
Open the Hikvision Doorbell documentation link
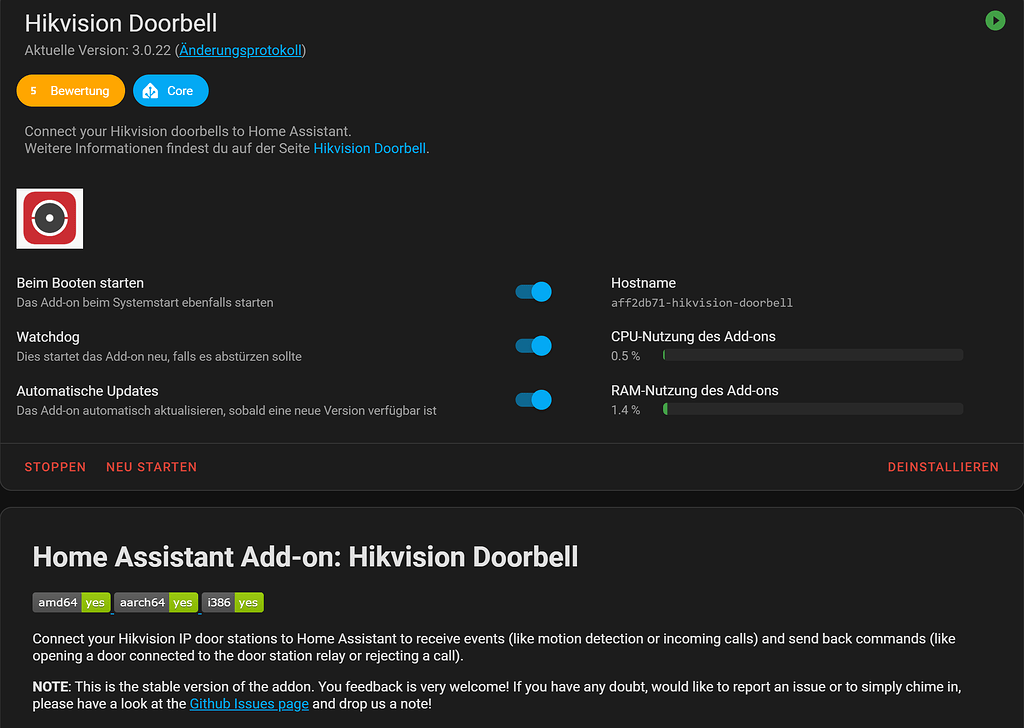coord(370,148)
